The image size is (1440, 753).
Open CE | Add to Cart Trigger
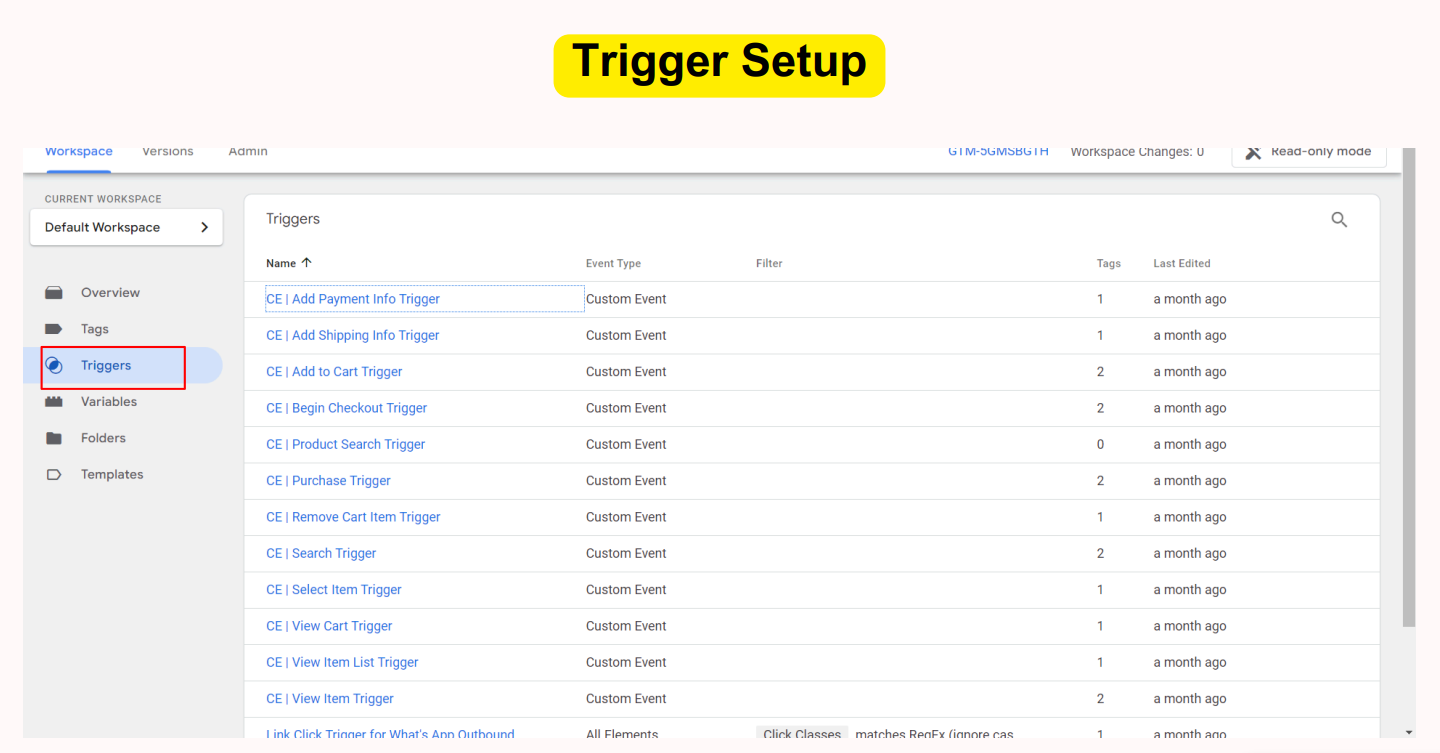point(334,372)
